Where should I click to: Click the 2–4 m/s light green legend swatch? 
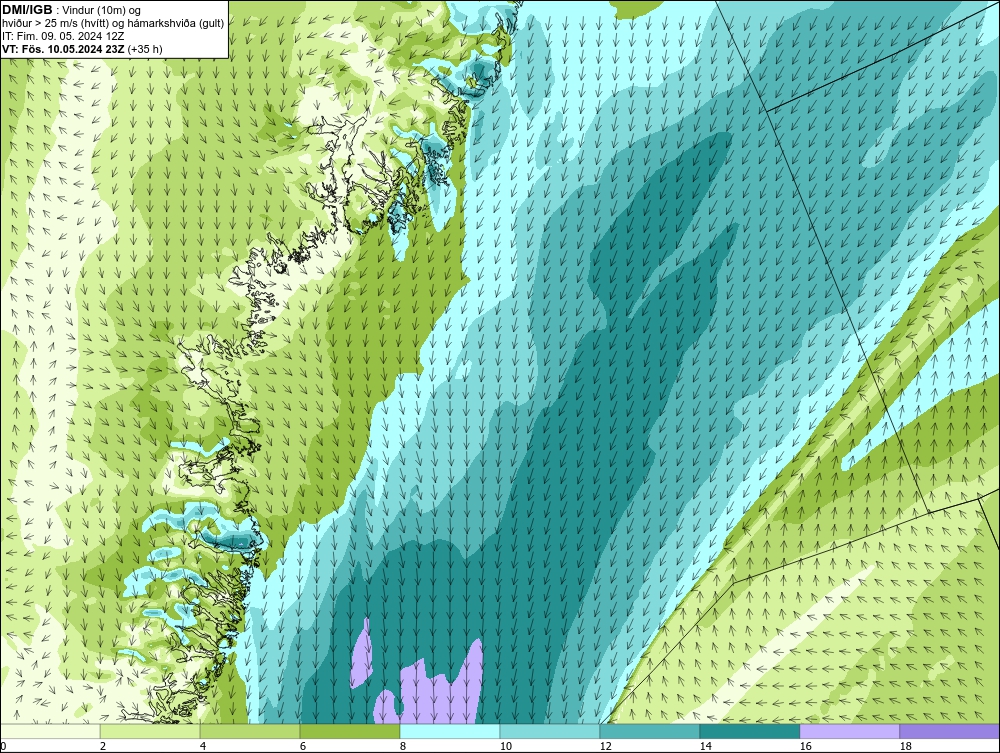click(x=150, y=731)
